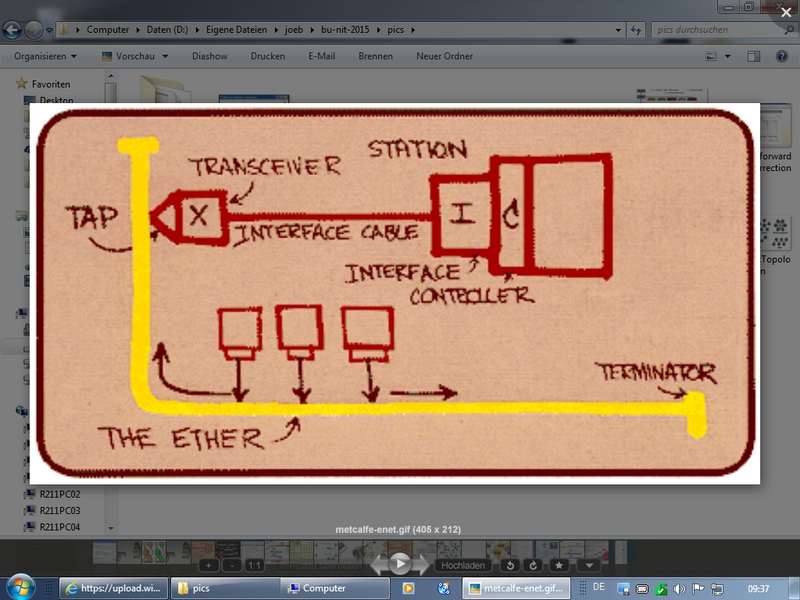The width and height of the screenshot is (800, 600).
Task: Zoom in with the plus button
Action: [x=208, y=565]
